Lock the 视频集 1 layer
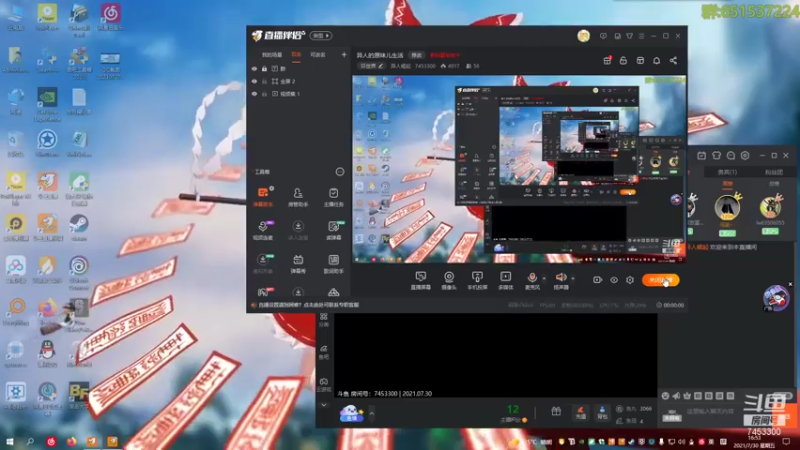This screenshot has width=800, height=450. point(264,94)
